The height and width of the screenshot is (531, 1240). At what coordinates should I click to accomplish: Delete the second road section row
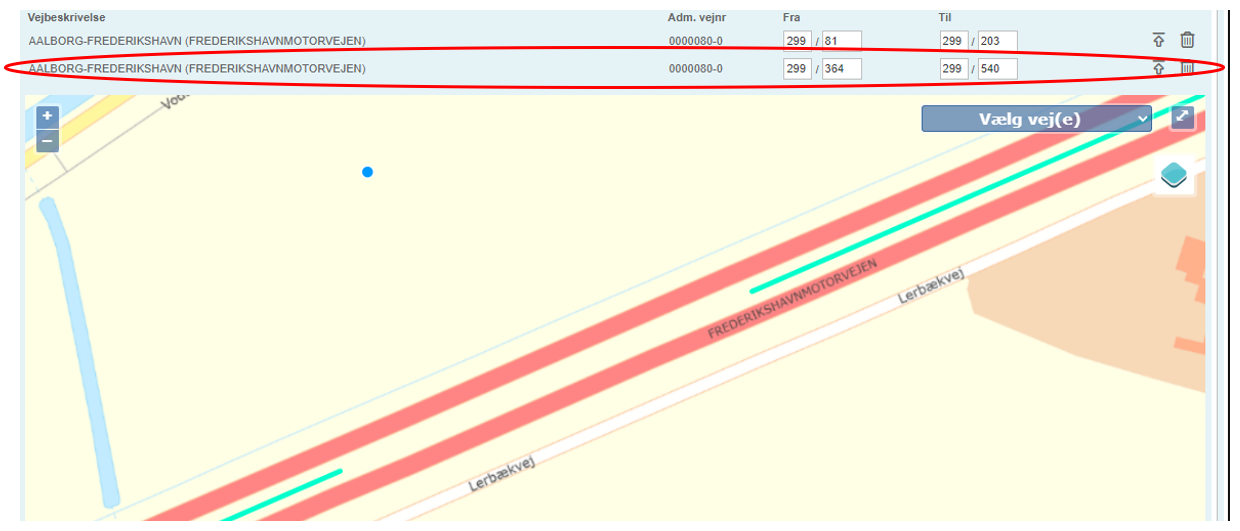coord(1187,68)
